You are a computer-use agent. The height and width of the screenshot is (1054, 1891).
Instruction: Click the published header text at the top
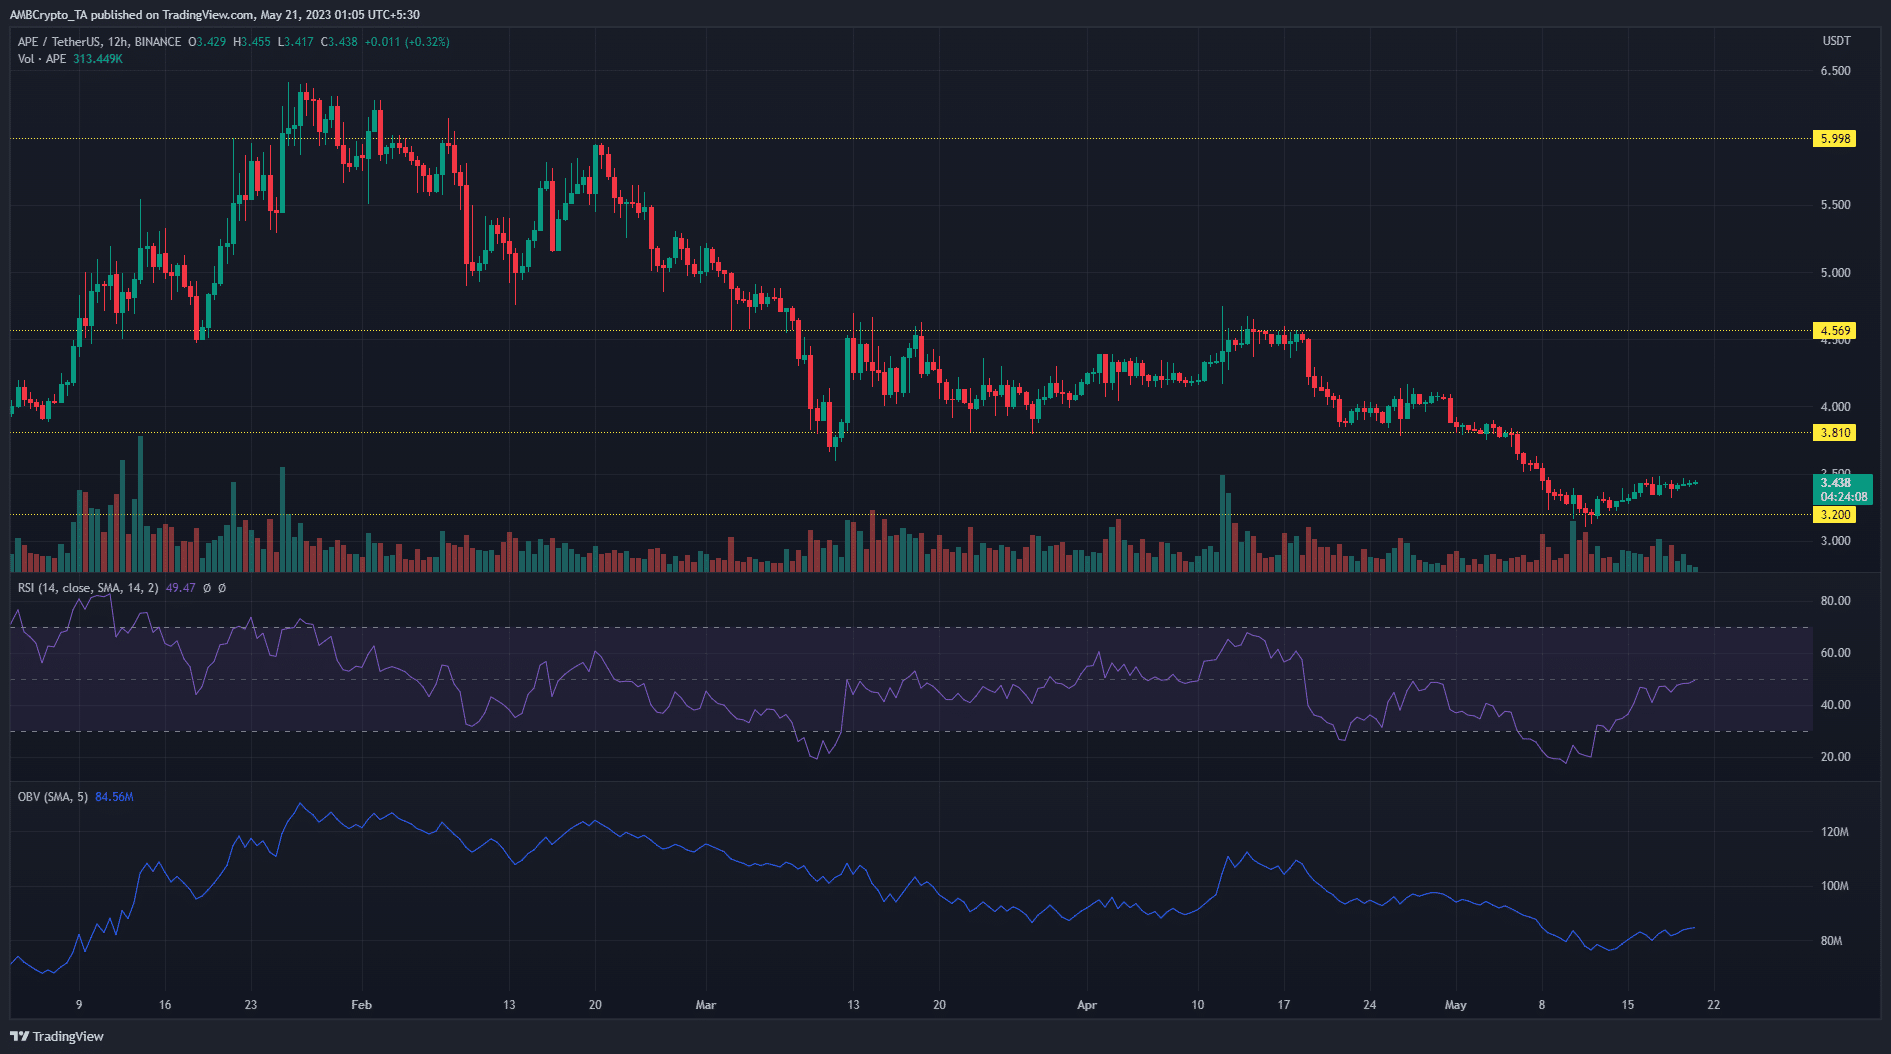point(214,15)
